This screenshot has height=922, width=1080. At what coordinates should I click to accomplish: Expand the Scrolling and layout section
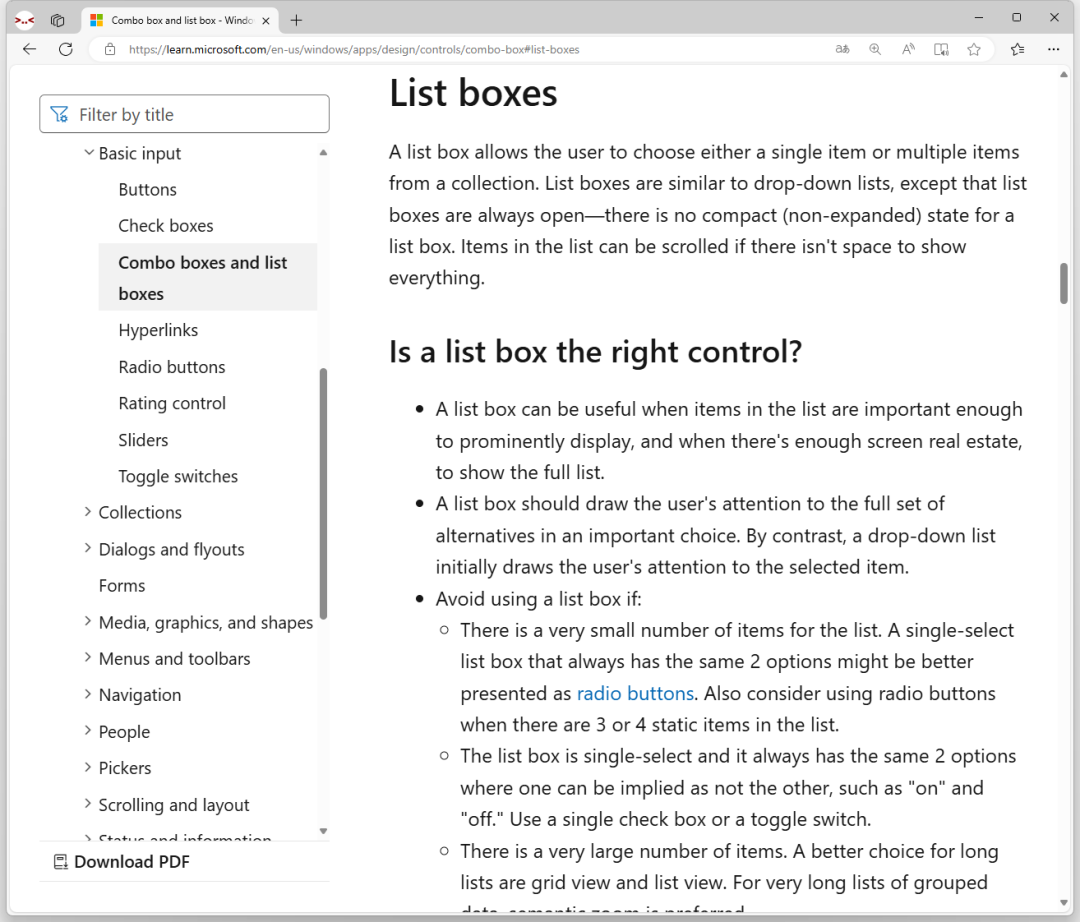[x=88, y=804]
